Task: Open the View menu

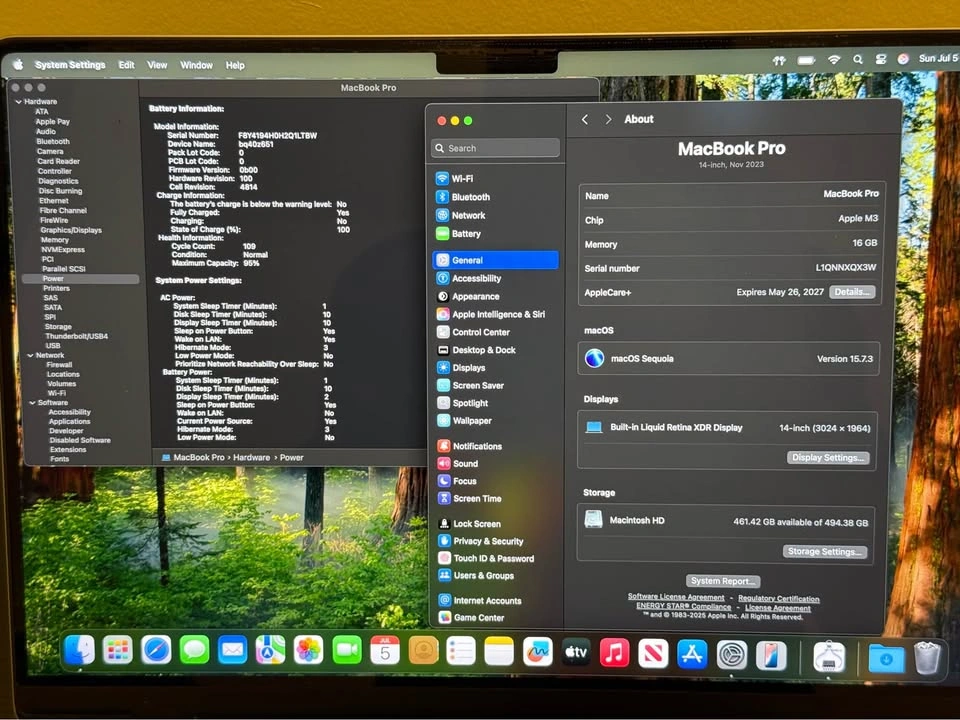Action: coord(157,65)
